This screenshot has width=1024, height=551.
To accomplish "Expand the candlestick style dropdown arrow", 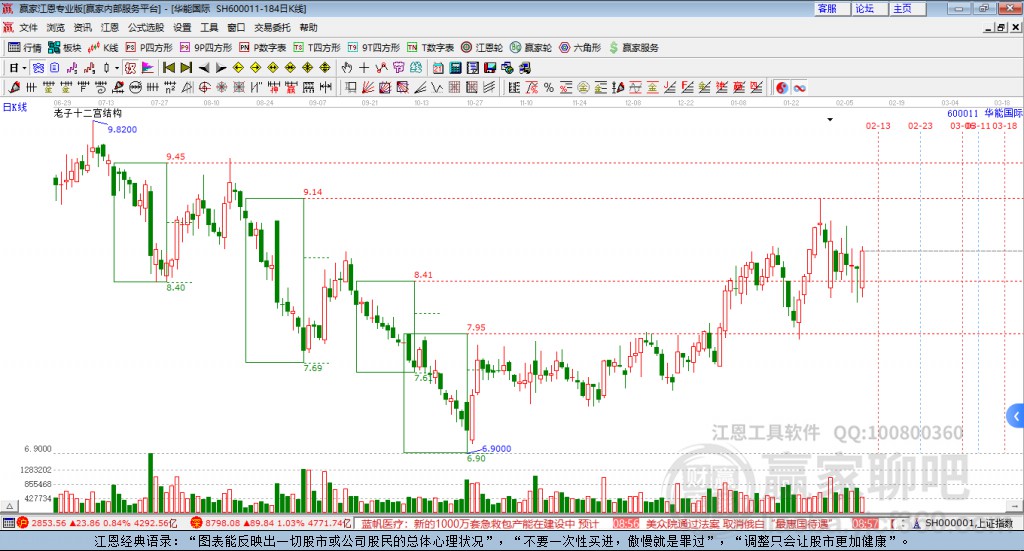I will pyautogui.click(x=117, y=68).
